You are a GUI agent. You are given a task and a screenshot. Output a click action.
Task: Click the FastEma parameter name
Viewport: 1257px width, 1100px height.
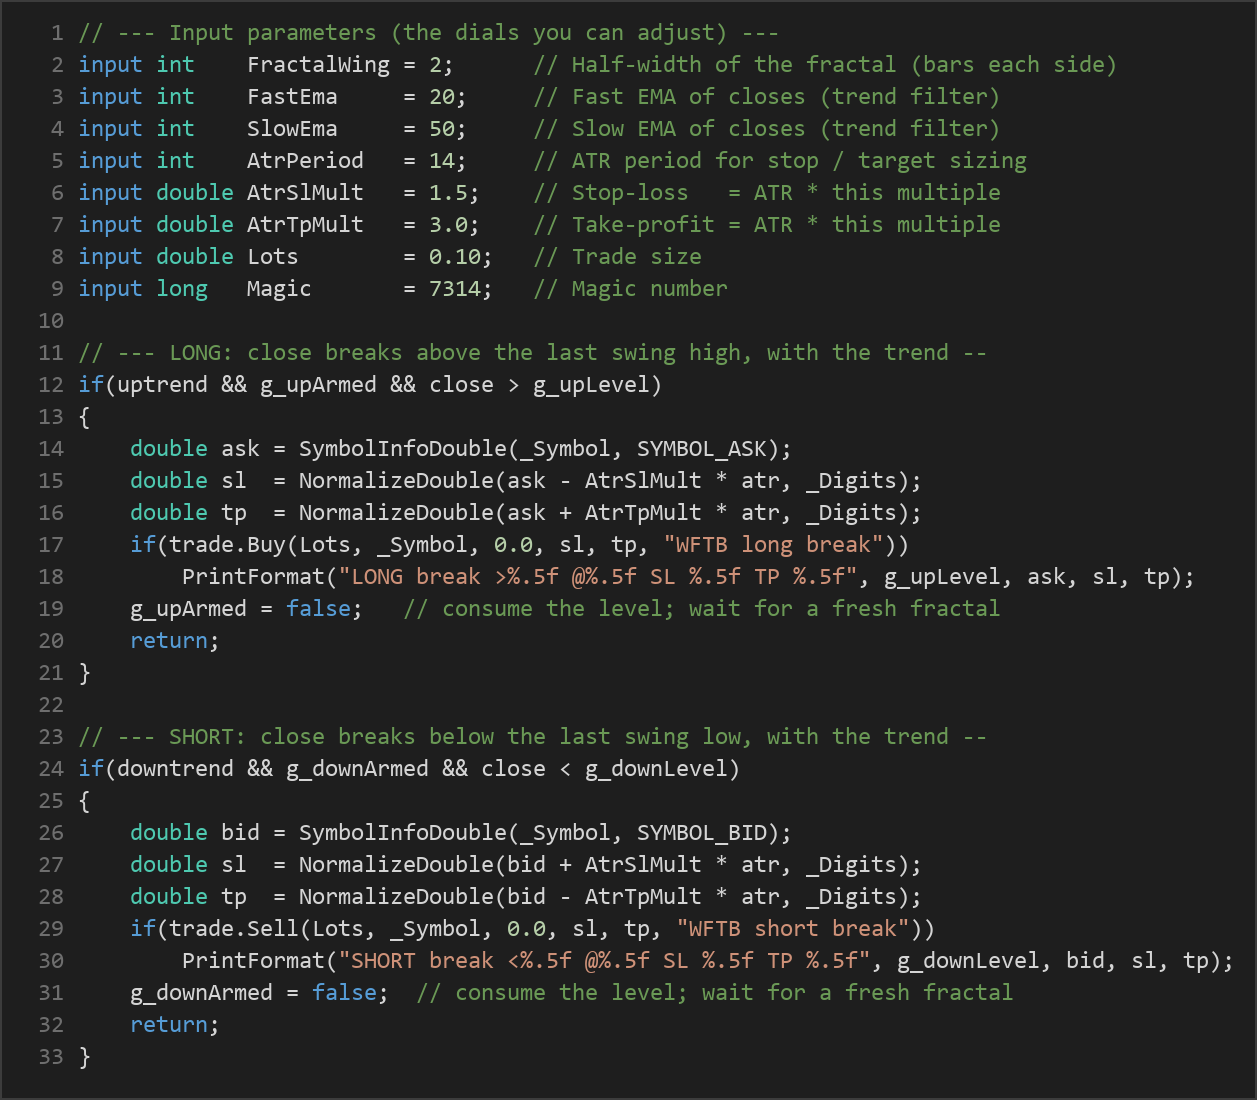tap(292, 97)
